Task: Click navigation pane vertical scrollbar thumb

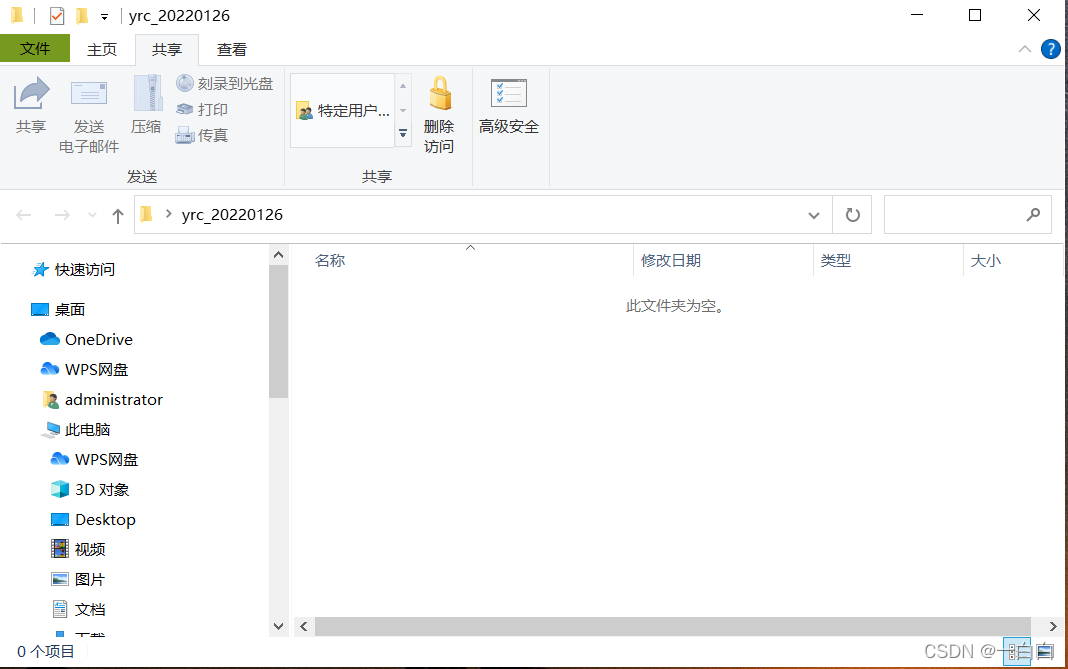Action: point(278,331)
